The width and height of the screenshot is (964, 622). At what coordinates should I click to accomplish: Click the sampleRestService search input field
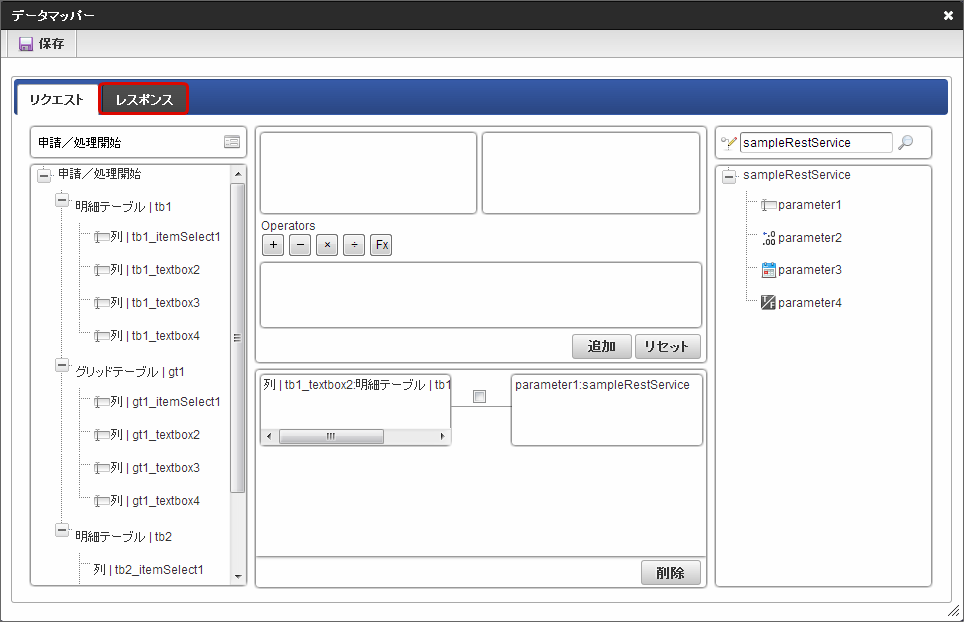point(816,143)
